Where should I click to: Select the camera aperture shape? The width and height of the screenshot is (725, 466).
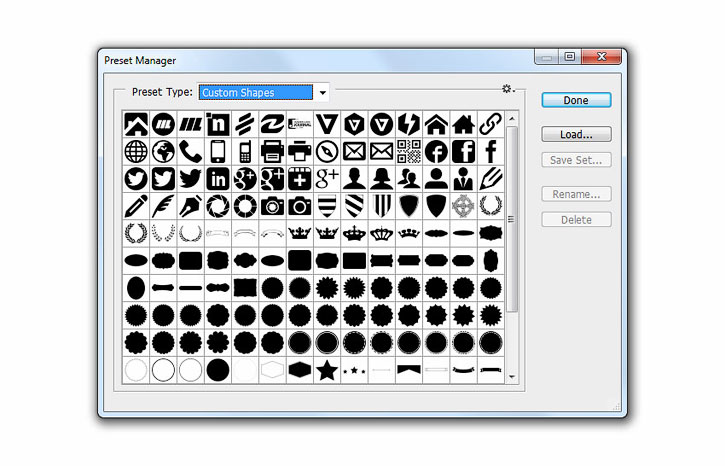218,206
